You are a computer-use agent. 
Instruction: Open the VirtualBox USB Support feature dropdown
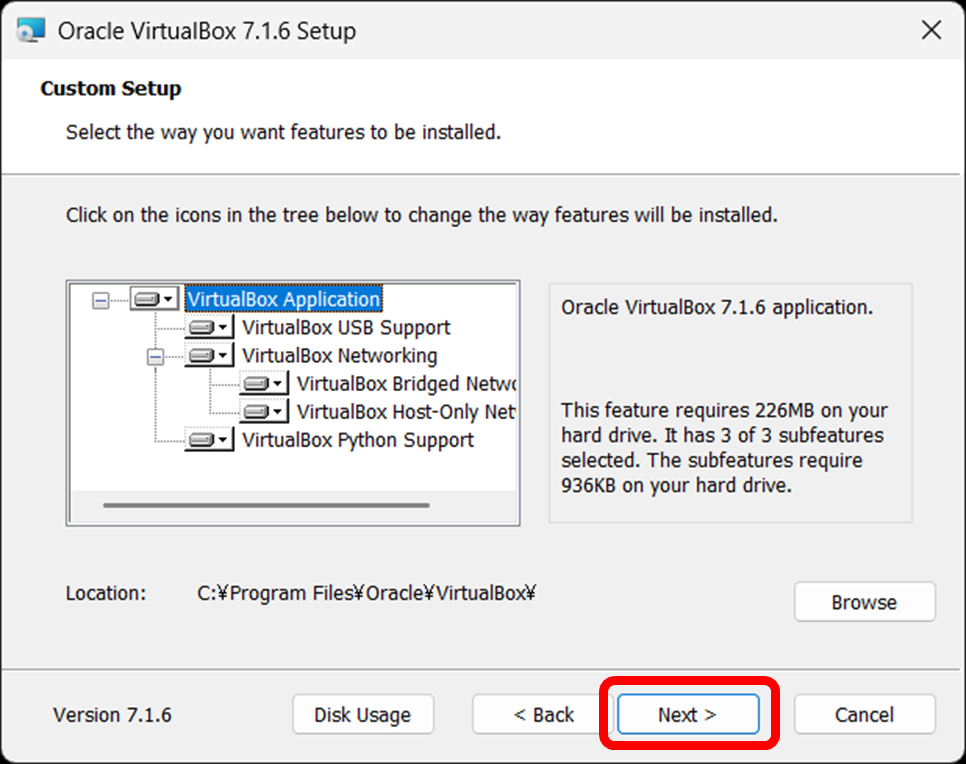coord(209,327)
